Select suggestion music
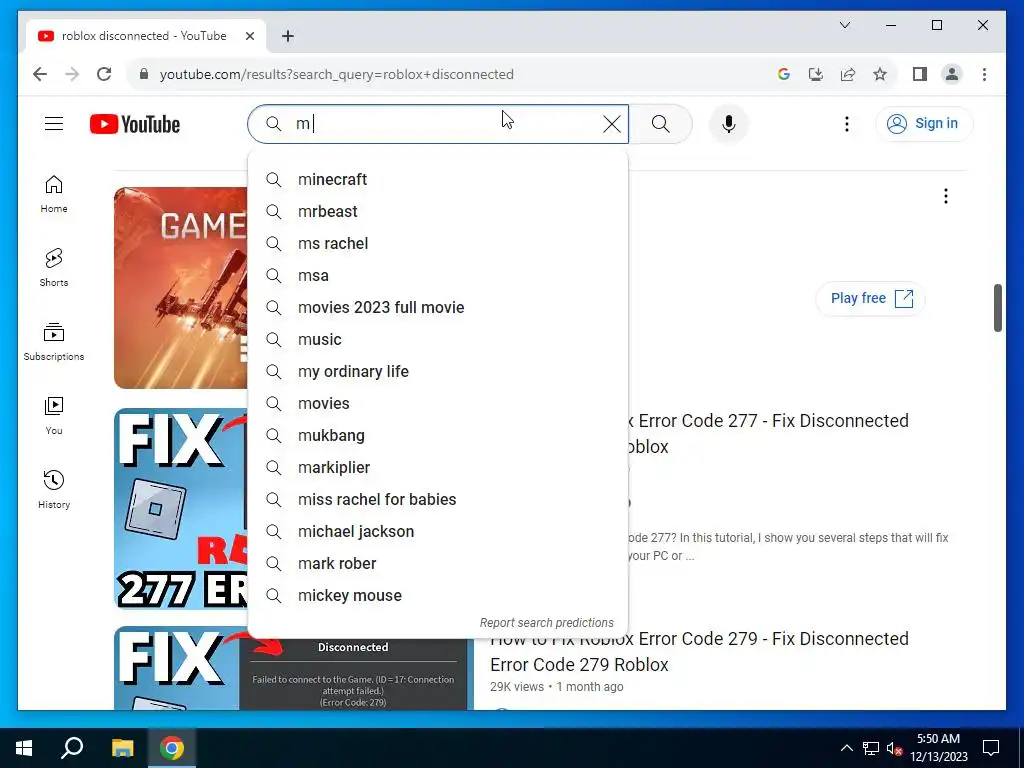The width and height of the screenshot is (1024, 768). point(438,340)
